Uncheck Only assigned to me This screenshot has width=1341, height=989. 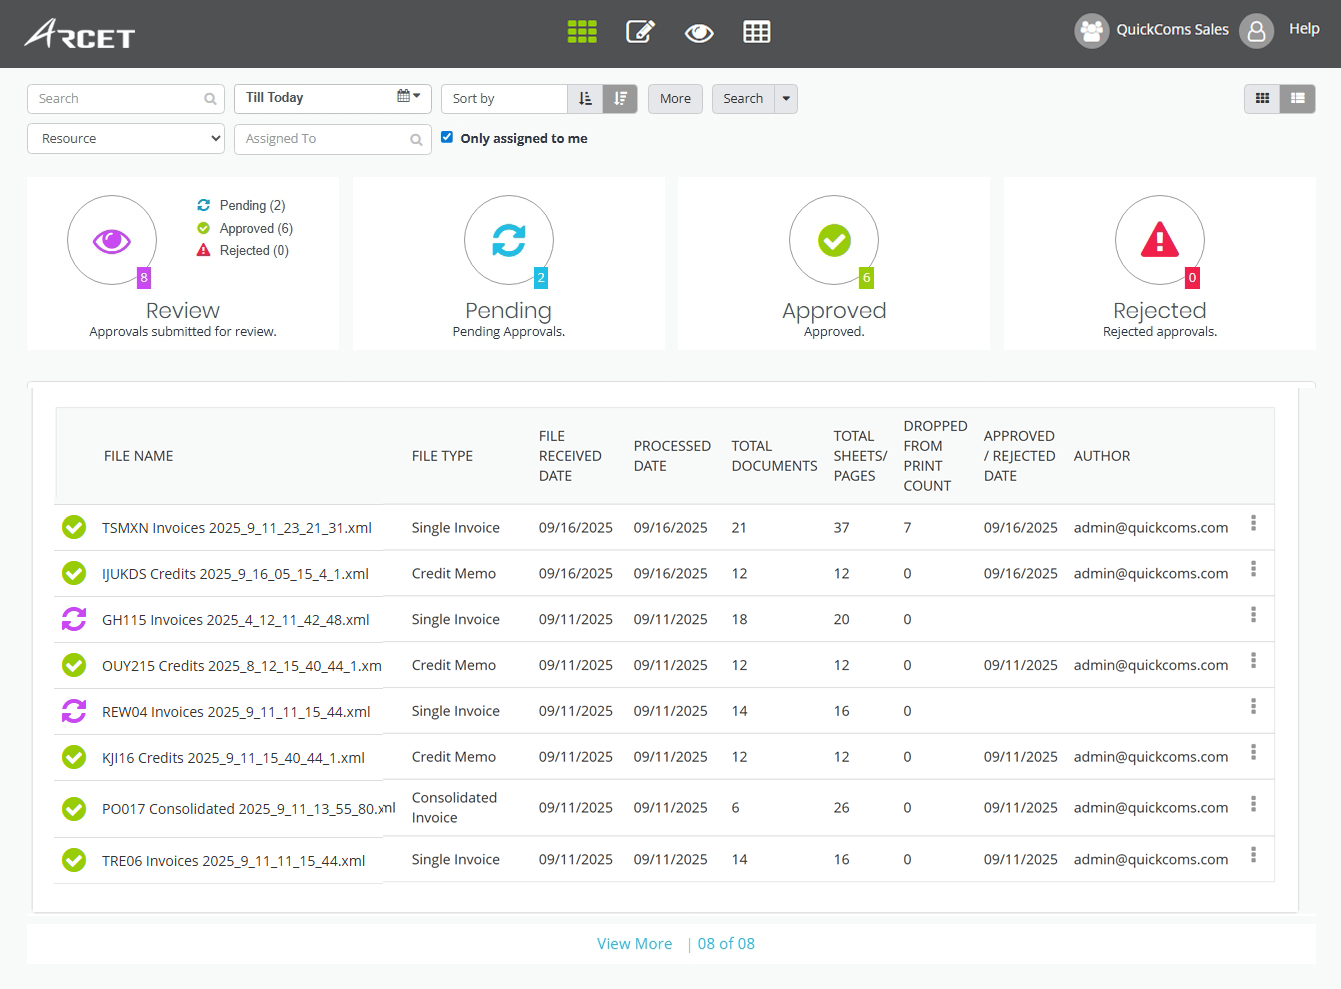pos(447,138)
